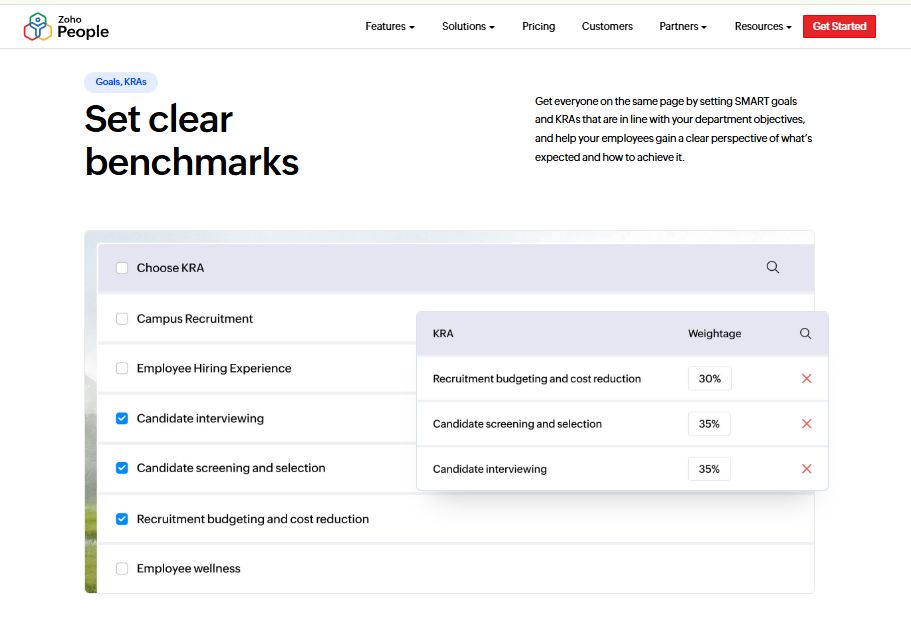Click the Employee Hiring Experience label
Screen dimensions: 911x618
click(x=214, y=368)
